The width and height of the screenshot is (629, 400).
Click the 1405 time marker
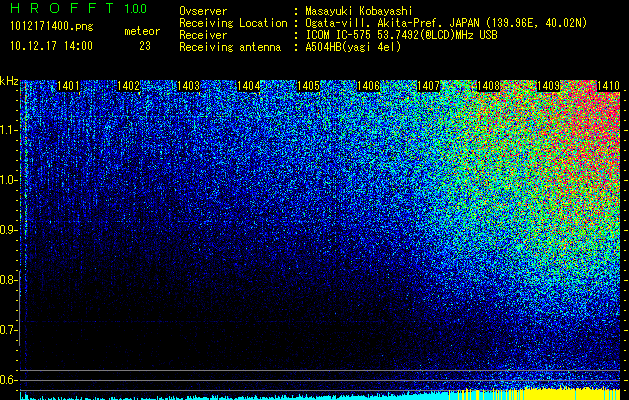(x=308, y=86)
